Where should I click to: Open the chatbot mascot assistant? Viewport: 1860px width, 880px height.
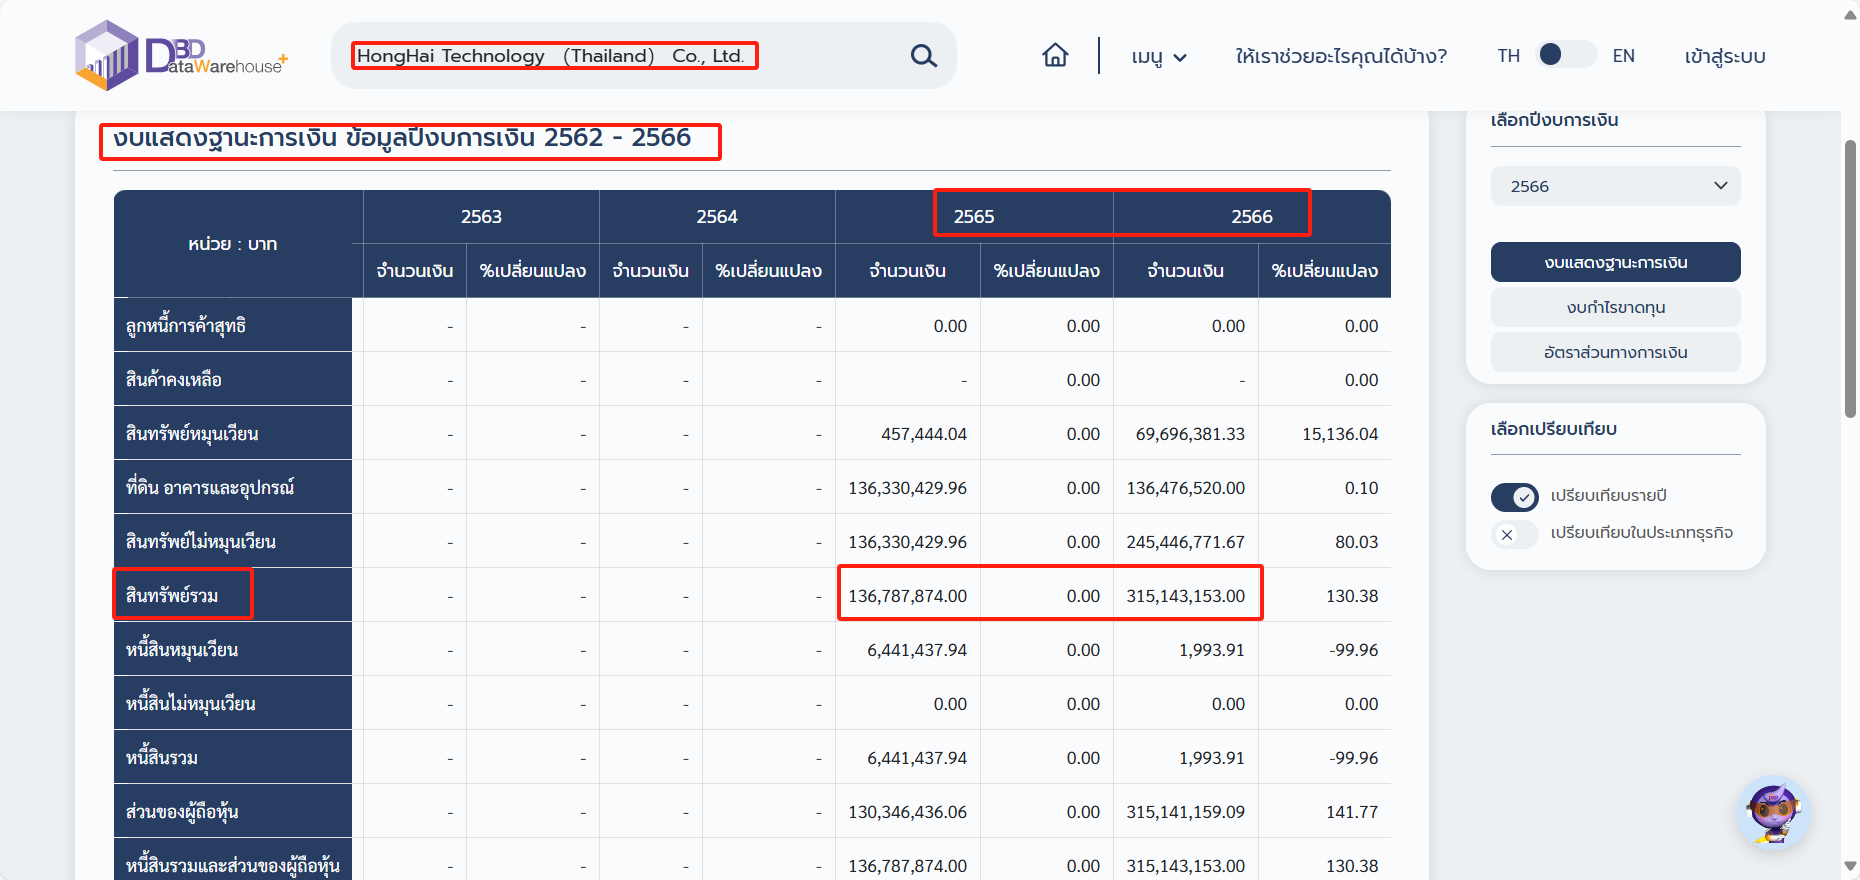pyautogui.click(x=1774, y=812)
